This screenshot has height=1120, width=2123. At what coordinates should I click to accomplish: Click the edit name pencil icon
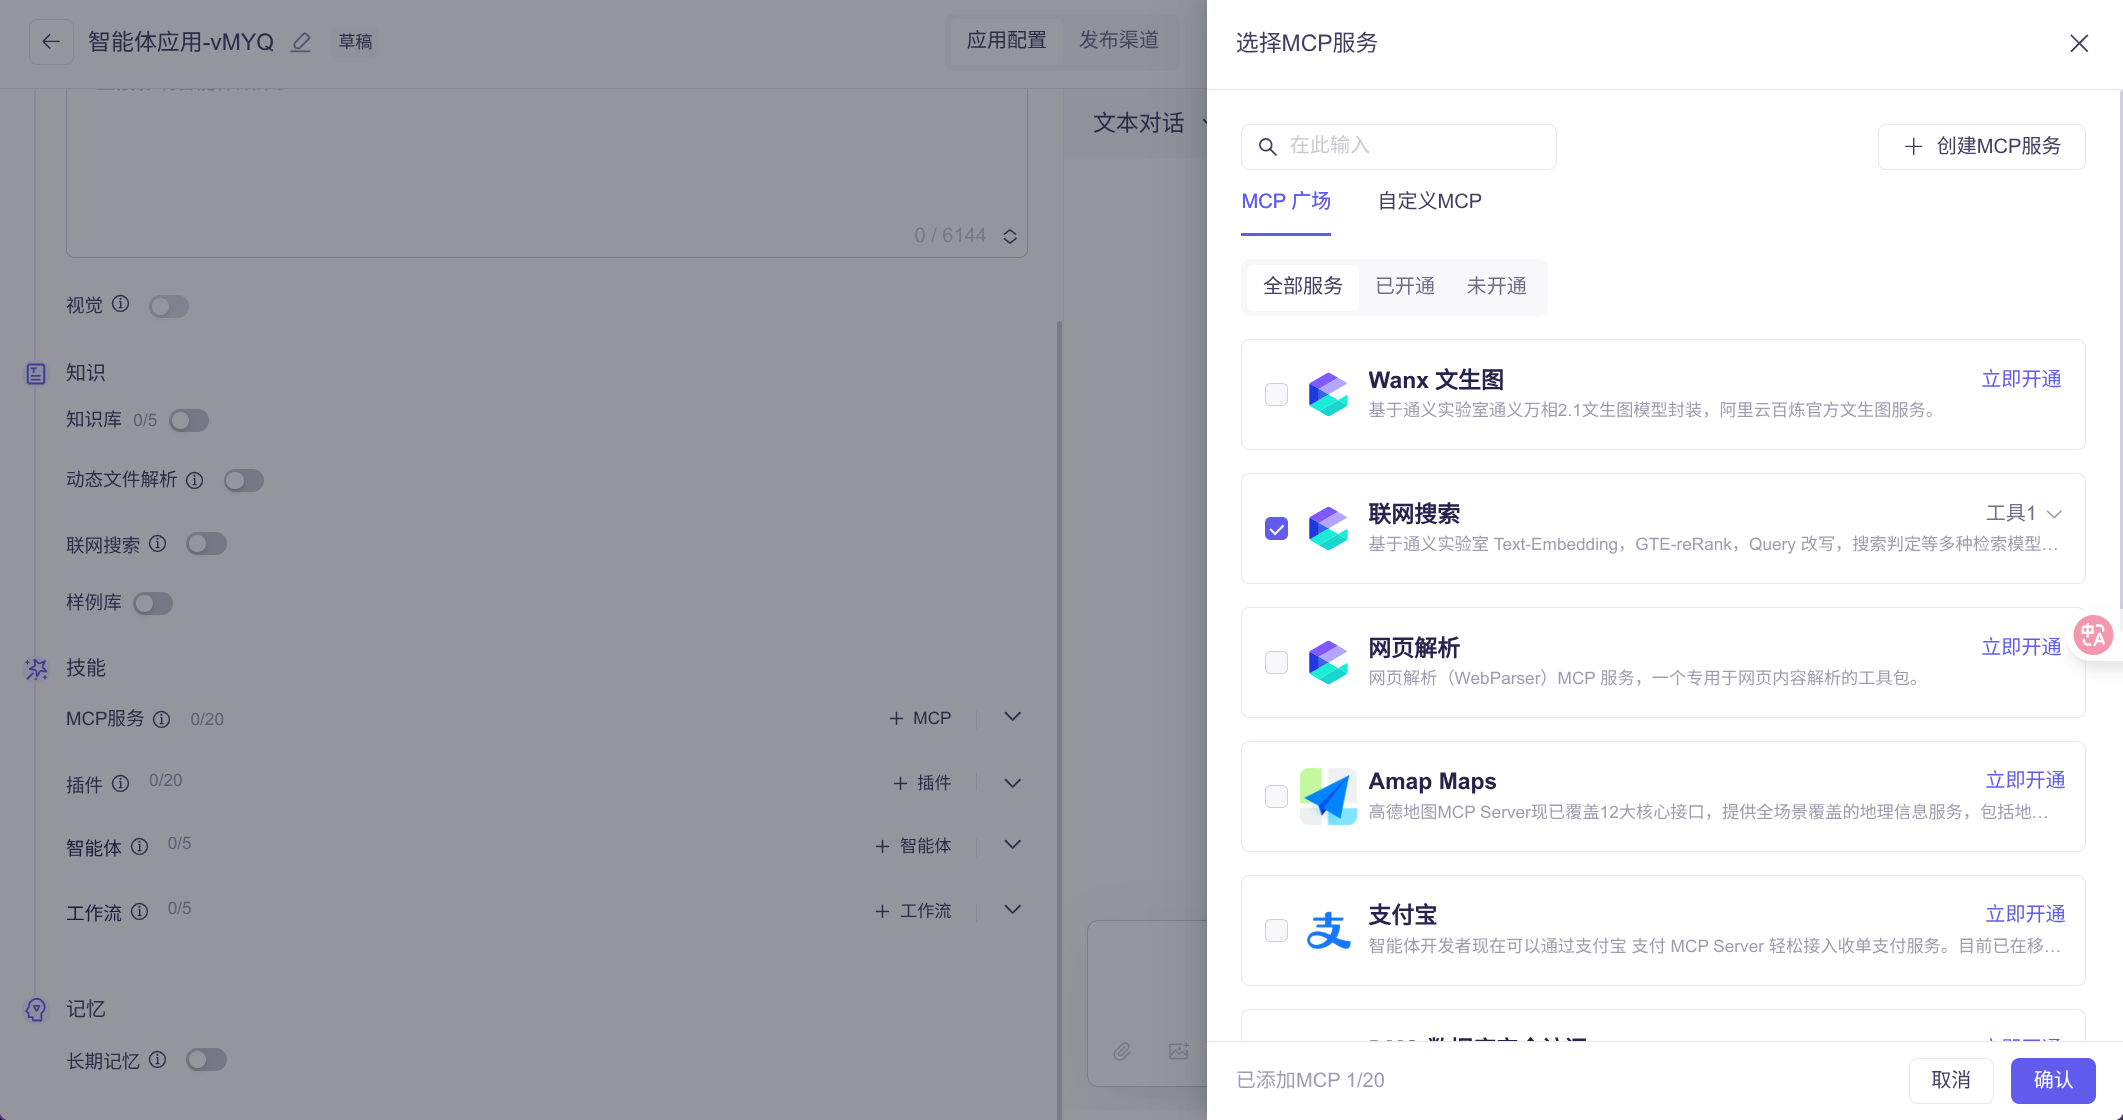pos(301,42)
